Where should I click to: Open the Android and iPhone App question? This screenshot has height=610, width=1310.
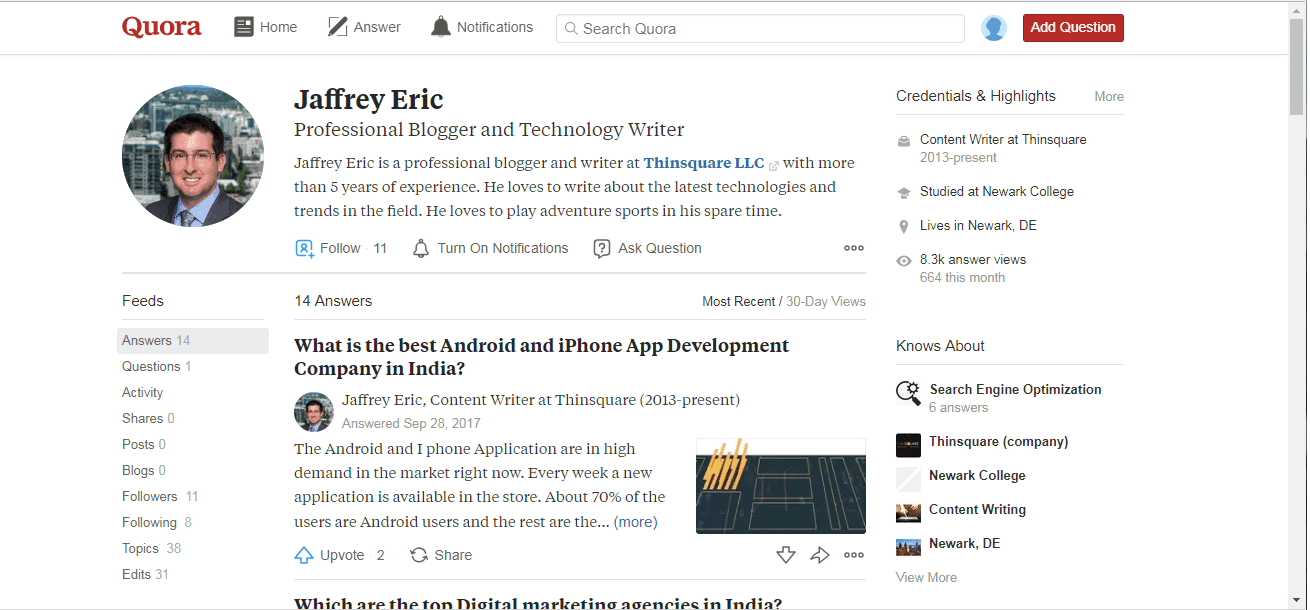[x=542, y=357]
